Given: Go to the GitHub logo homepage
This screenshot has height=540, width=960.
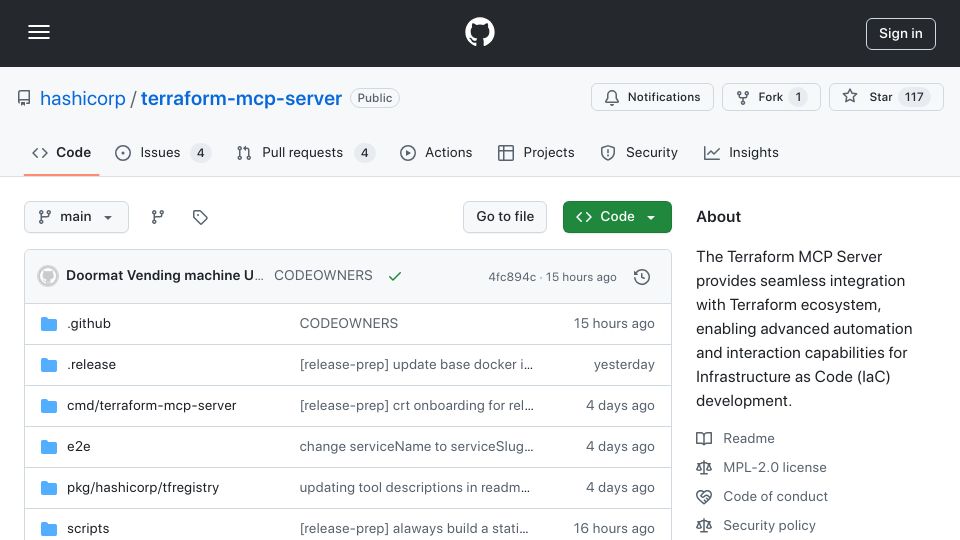Looking at the screenshot, I should pos(479,32).
